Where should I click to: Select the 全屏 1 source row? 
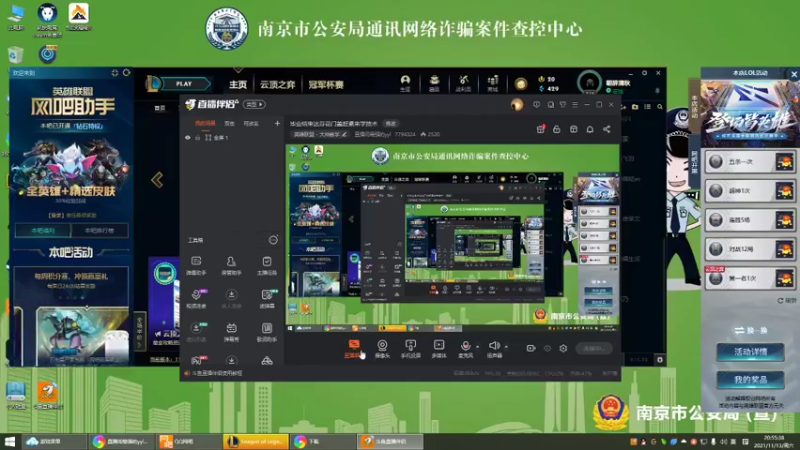232,138
